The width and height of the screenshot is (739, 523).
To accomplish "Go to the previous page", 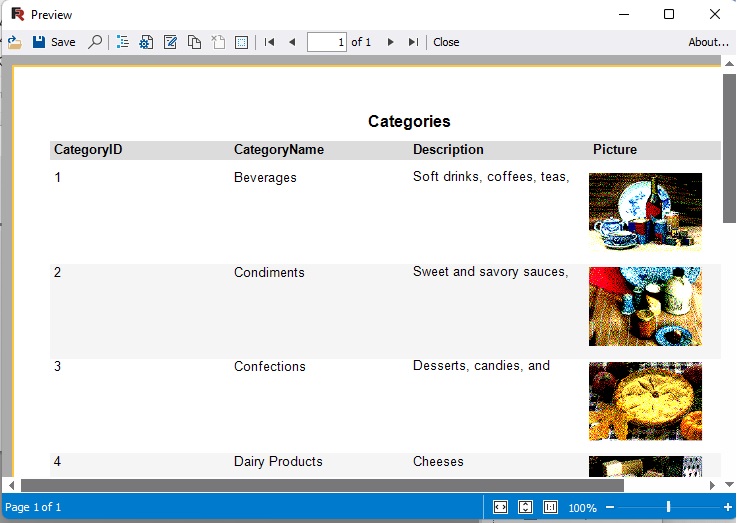I will tap(292, 42).
